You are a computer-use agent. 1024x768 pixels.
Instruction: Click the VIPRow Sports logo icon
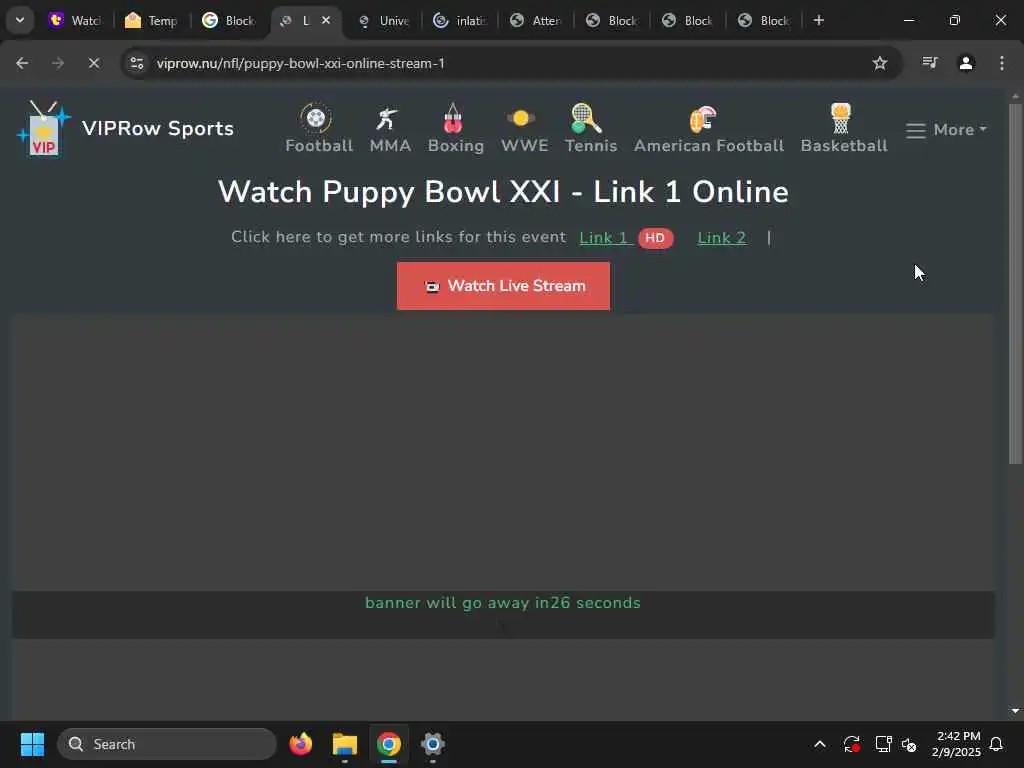pos(44,129)
